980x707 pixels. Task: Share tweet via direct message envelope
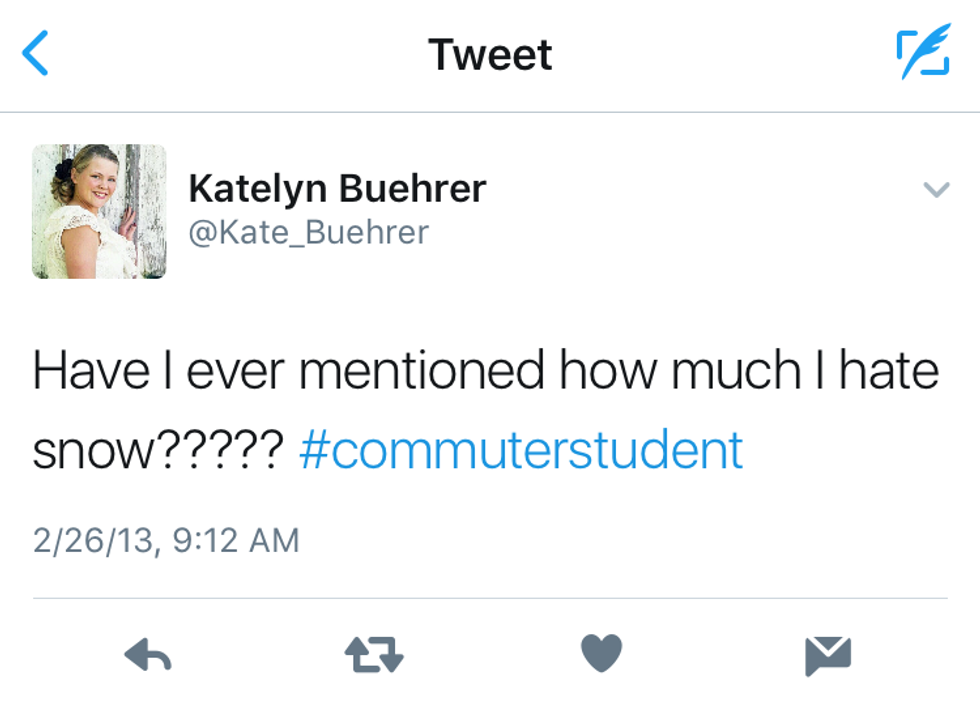(828, 656)
